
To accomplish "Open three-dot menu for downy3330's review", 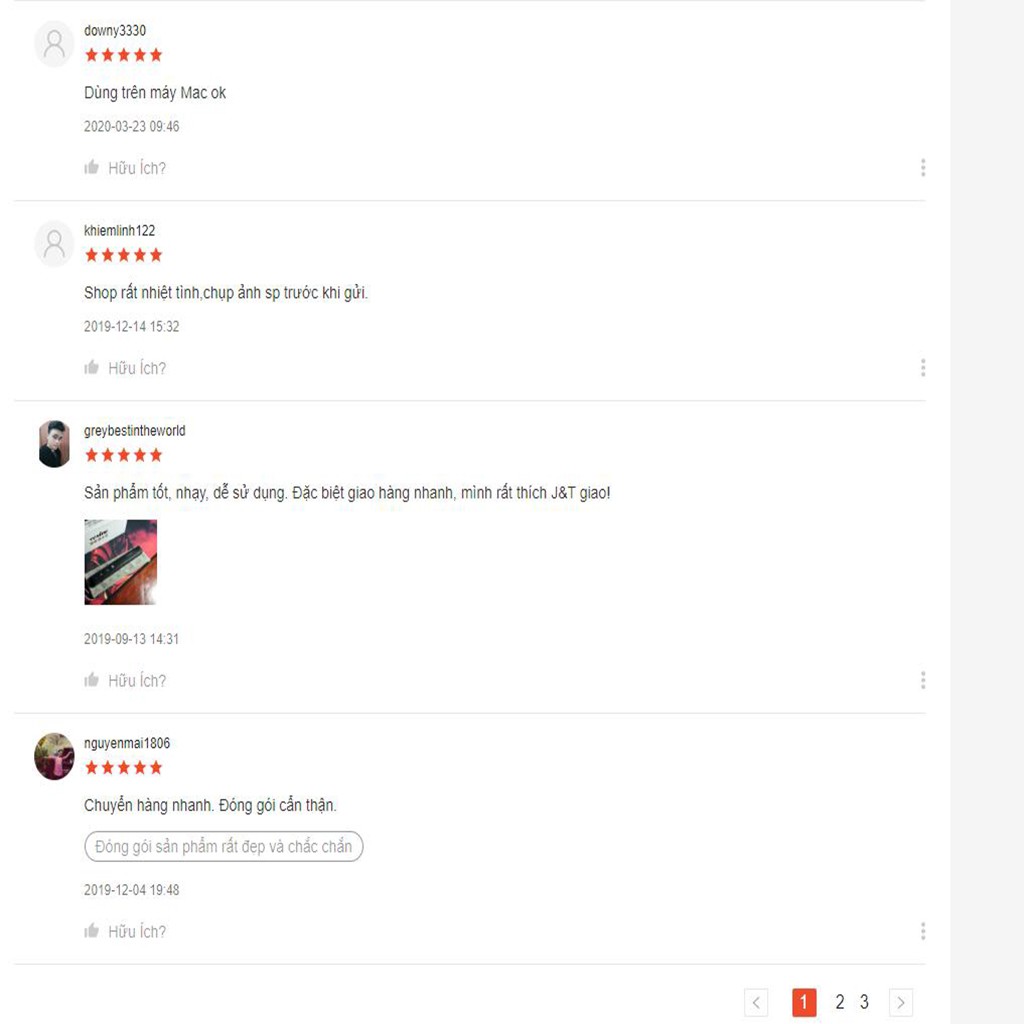I will click(923, 168).
